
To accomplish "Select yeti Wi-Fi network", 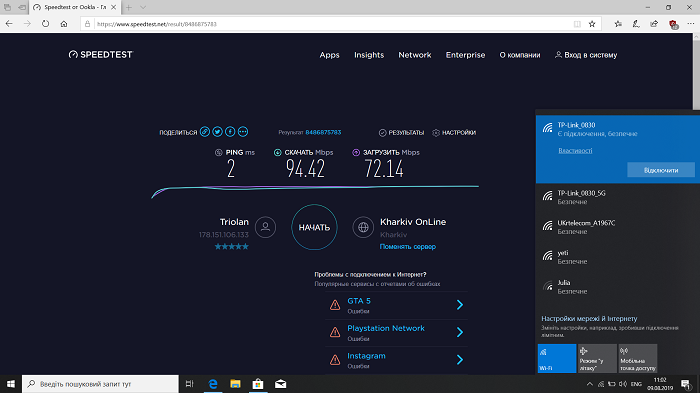I will pyautogui.click(x=618, y=257).
